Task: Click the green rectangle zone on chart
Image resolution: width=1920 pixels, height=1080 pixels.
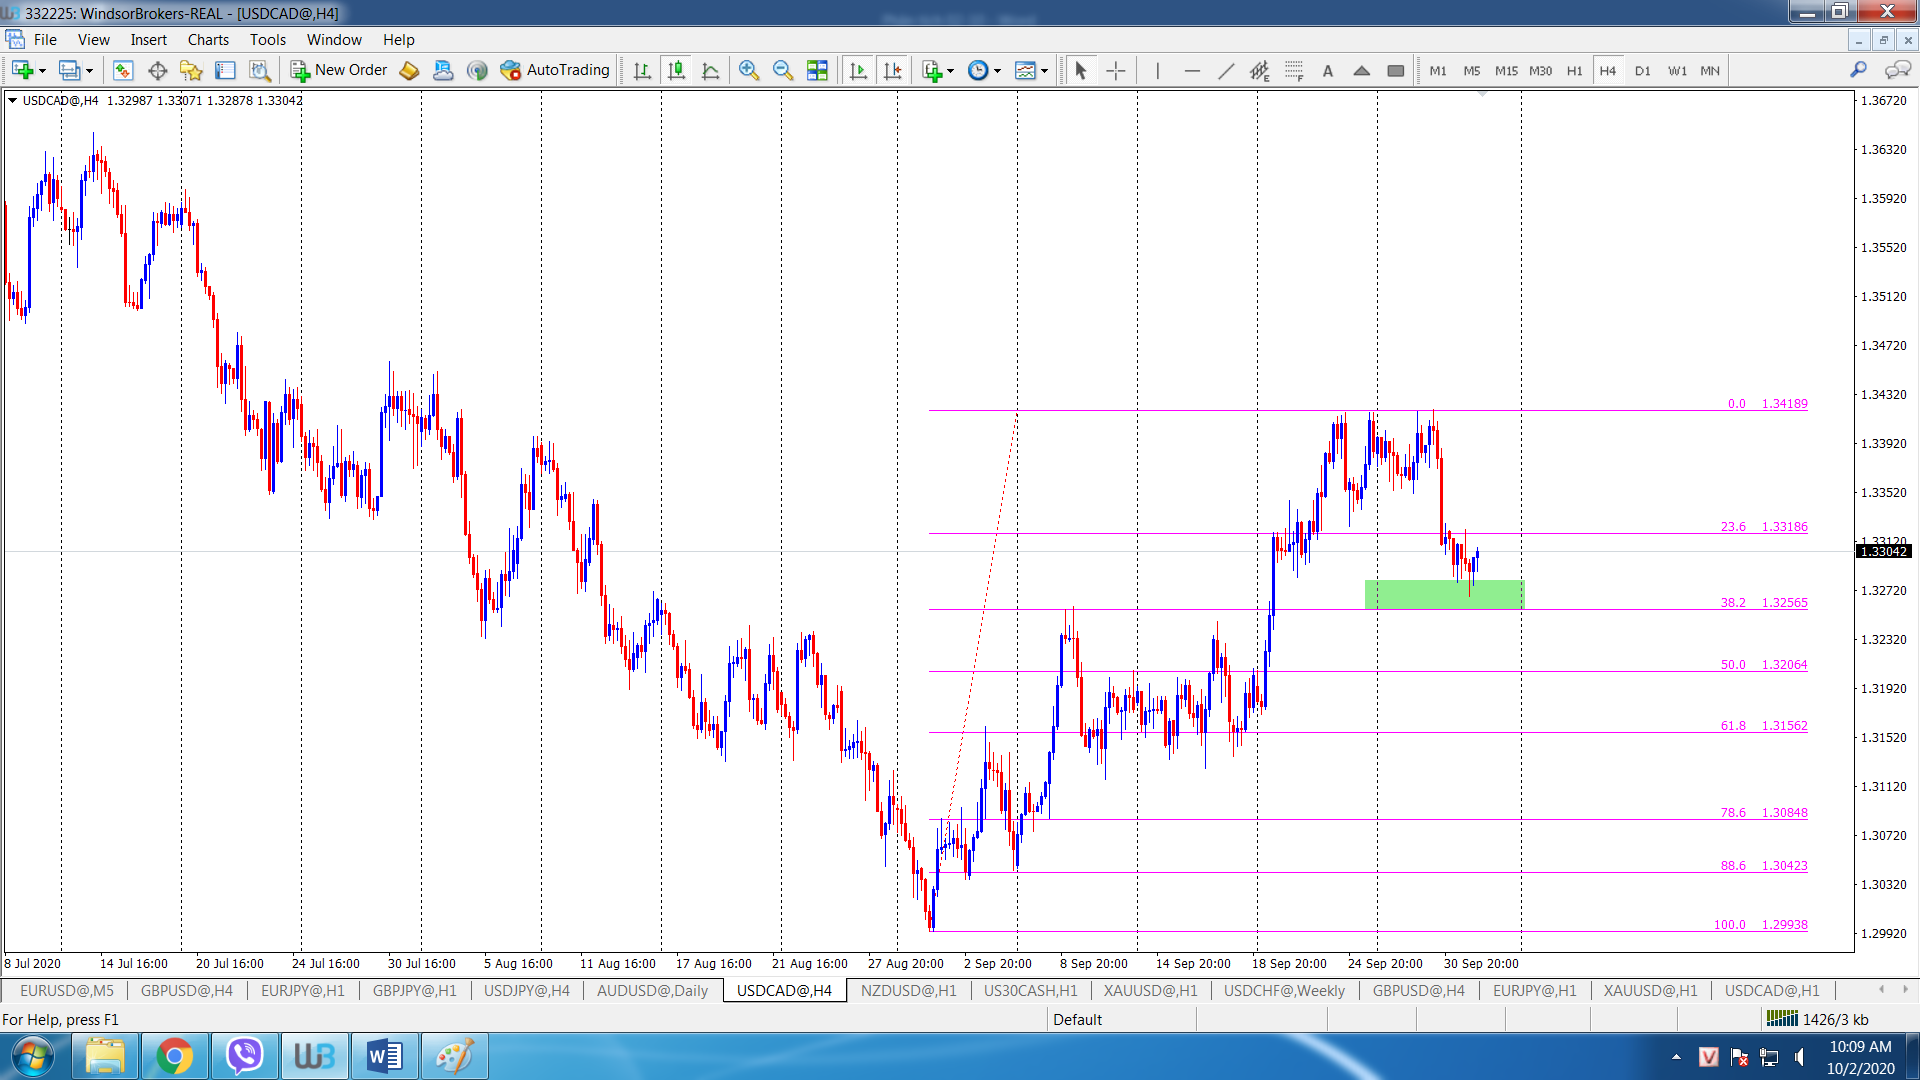Action: pyautogui.click(x=1444, y=594)
